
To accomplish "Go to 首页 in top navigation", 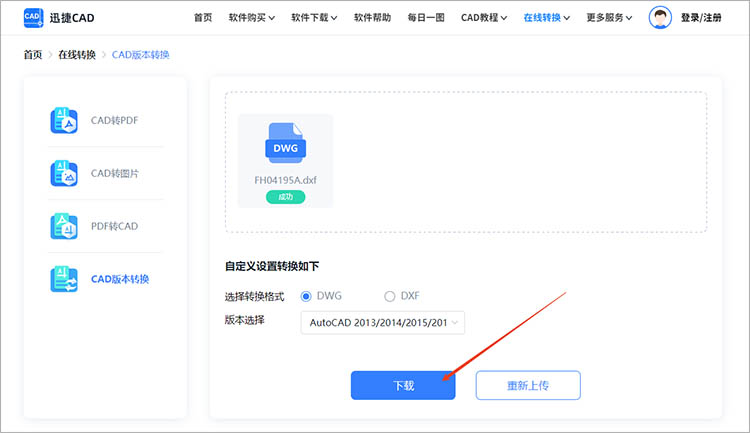I will (203, 18).
